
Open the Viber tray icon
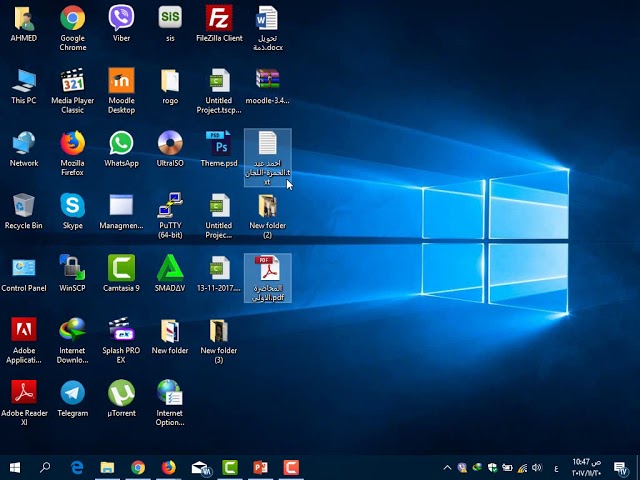click(x=462, y=468)
